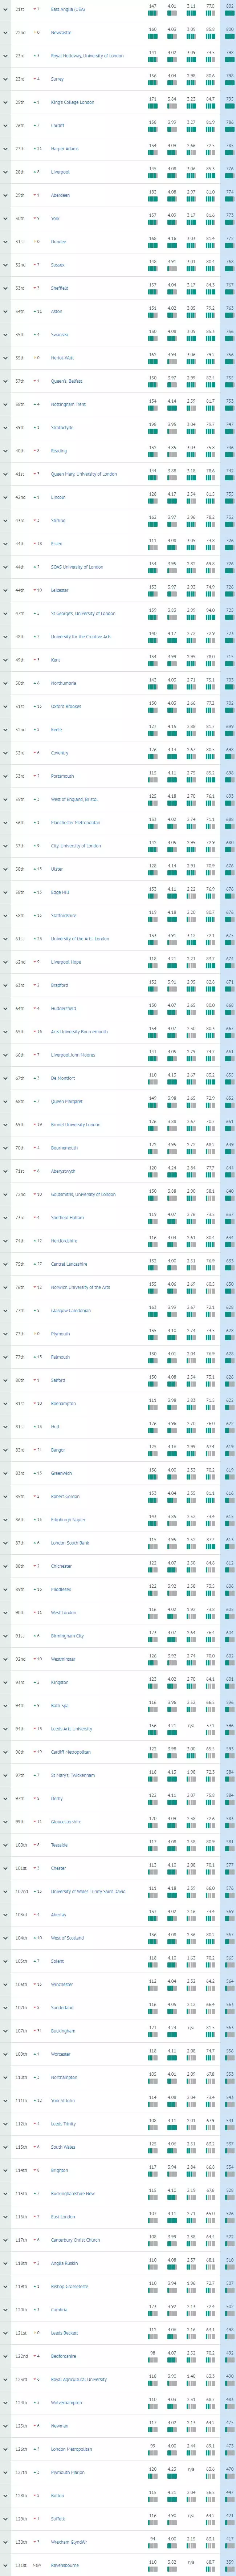Open the East Anglia (UEA) university link
Screen dimensions: 236x2576
point(68,9)
